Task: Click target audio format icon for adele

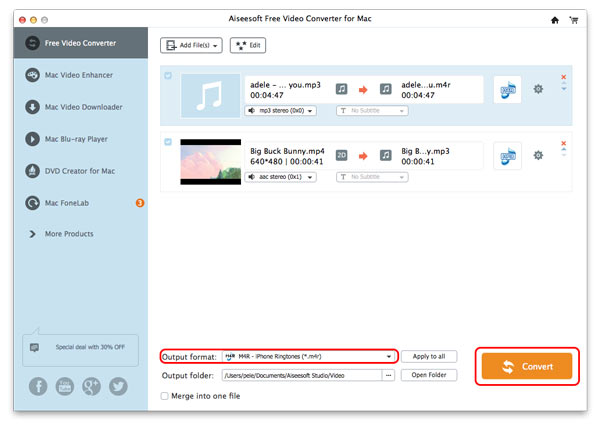Action: pos(385,90)
